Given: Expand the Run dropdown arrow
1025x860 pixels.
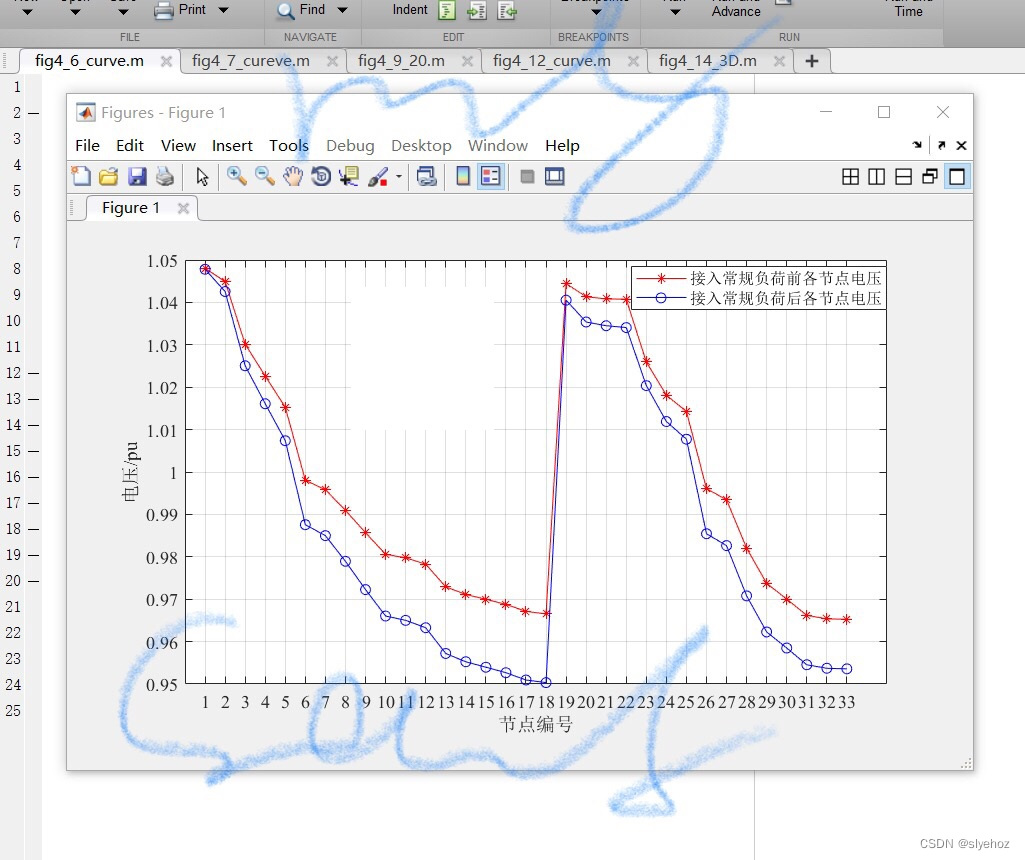Looking at the screenshot, I should [x=675, y=11].
